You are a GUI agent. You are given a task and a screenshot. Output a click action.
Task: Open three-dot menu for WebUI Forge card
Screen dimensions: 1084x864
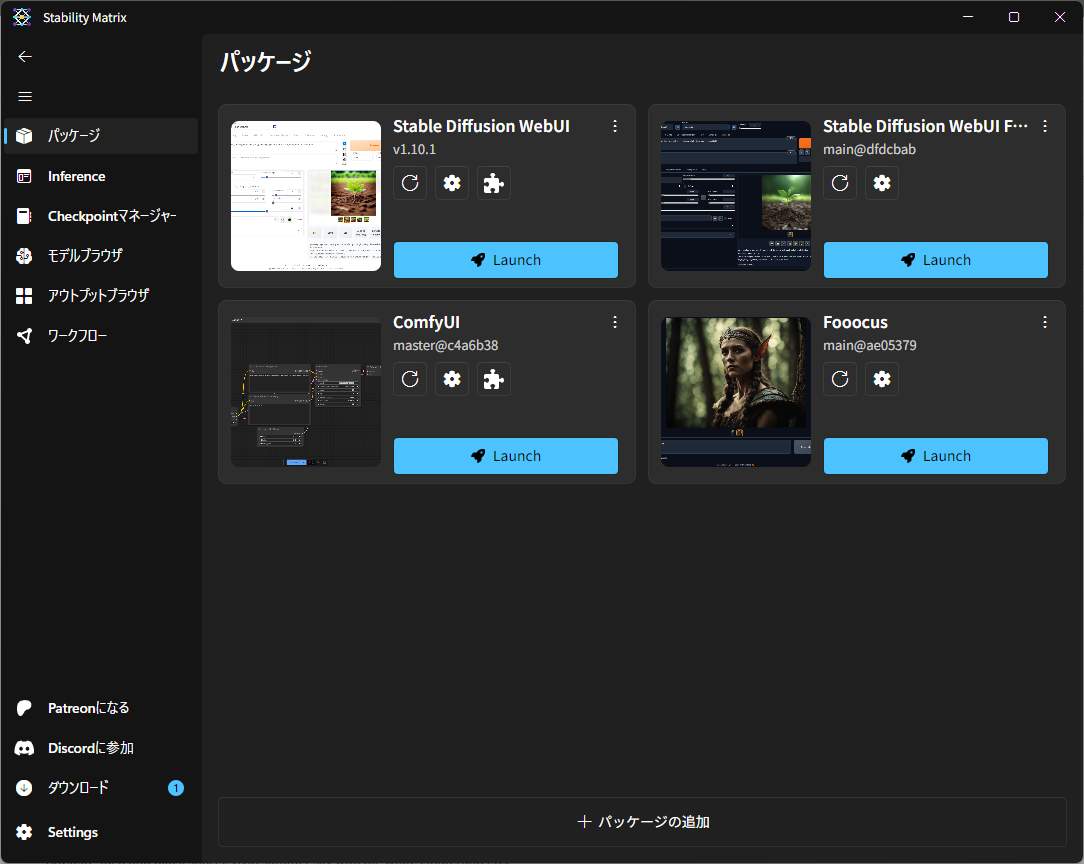(1045, 126)
